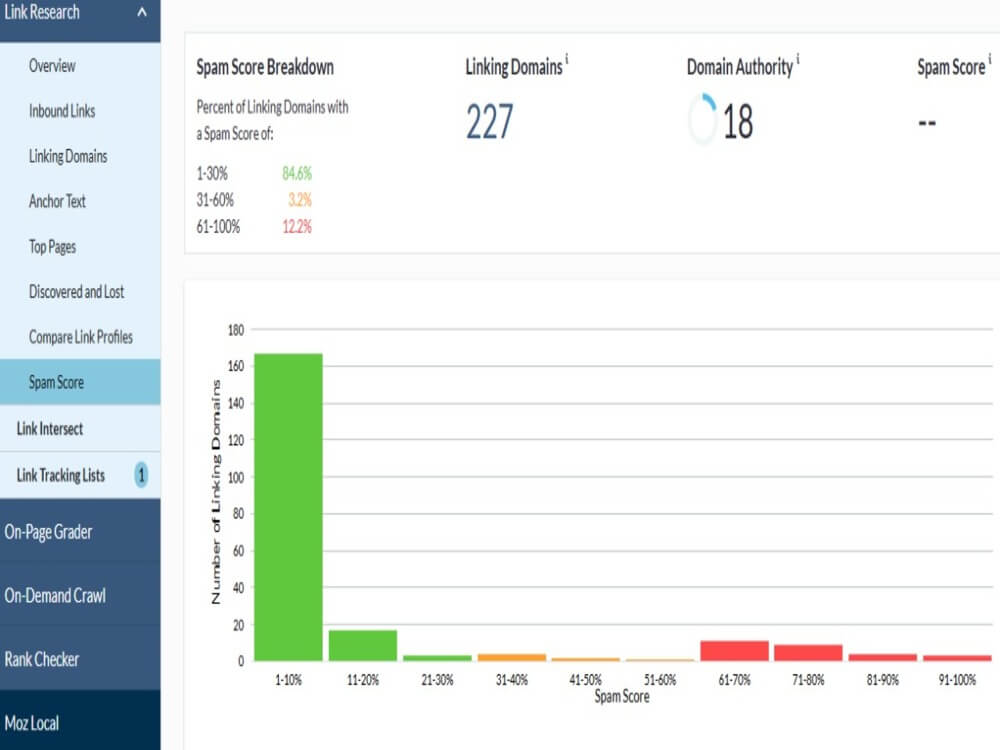Image resolution: width=1000 pixels, height=750 pixels.
Task: Click the 227 linking domains value
Action: 489,122
